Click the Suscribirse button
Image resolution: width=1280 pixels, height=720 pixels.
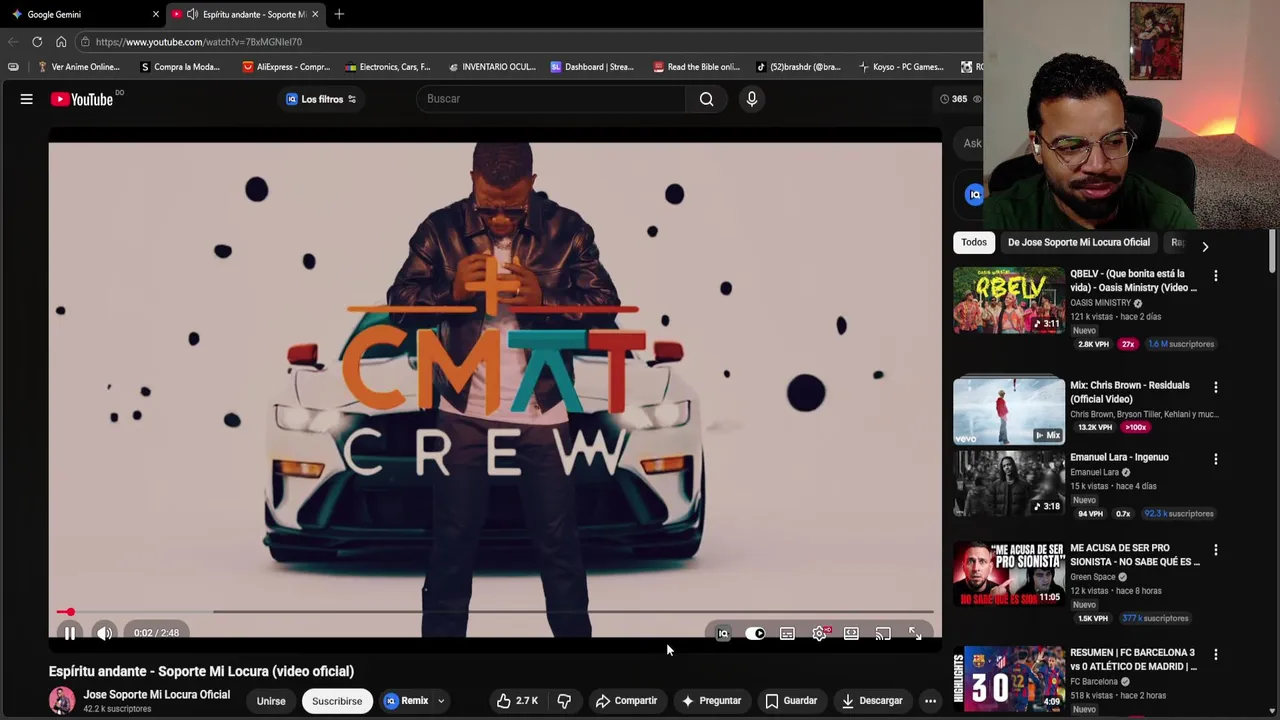click(x=337, y=701)
